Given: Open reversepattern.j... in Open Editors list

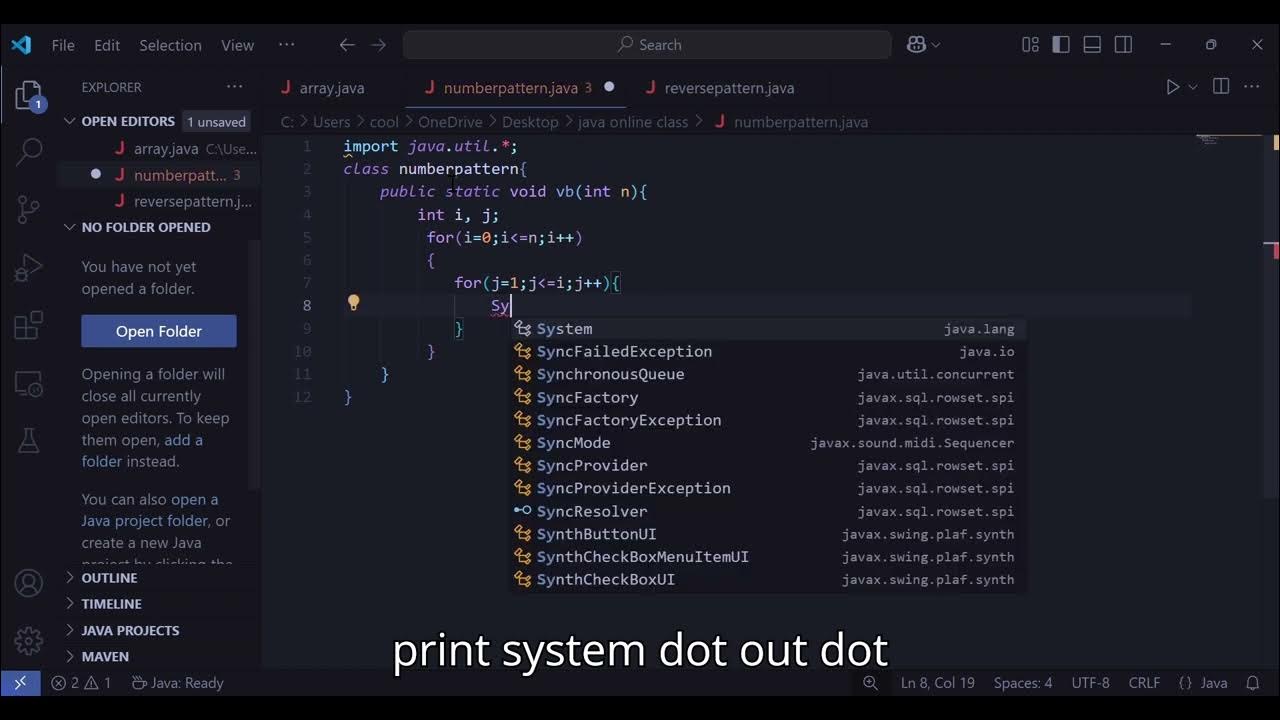Looking at the screenshot, I should pos(159,201).
